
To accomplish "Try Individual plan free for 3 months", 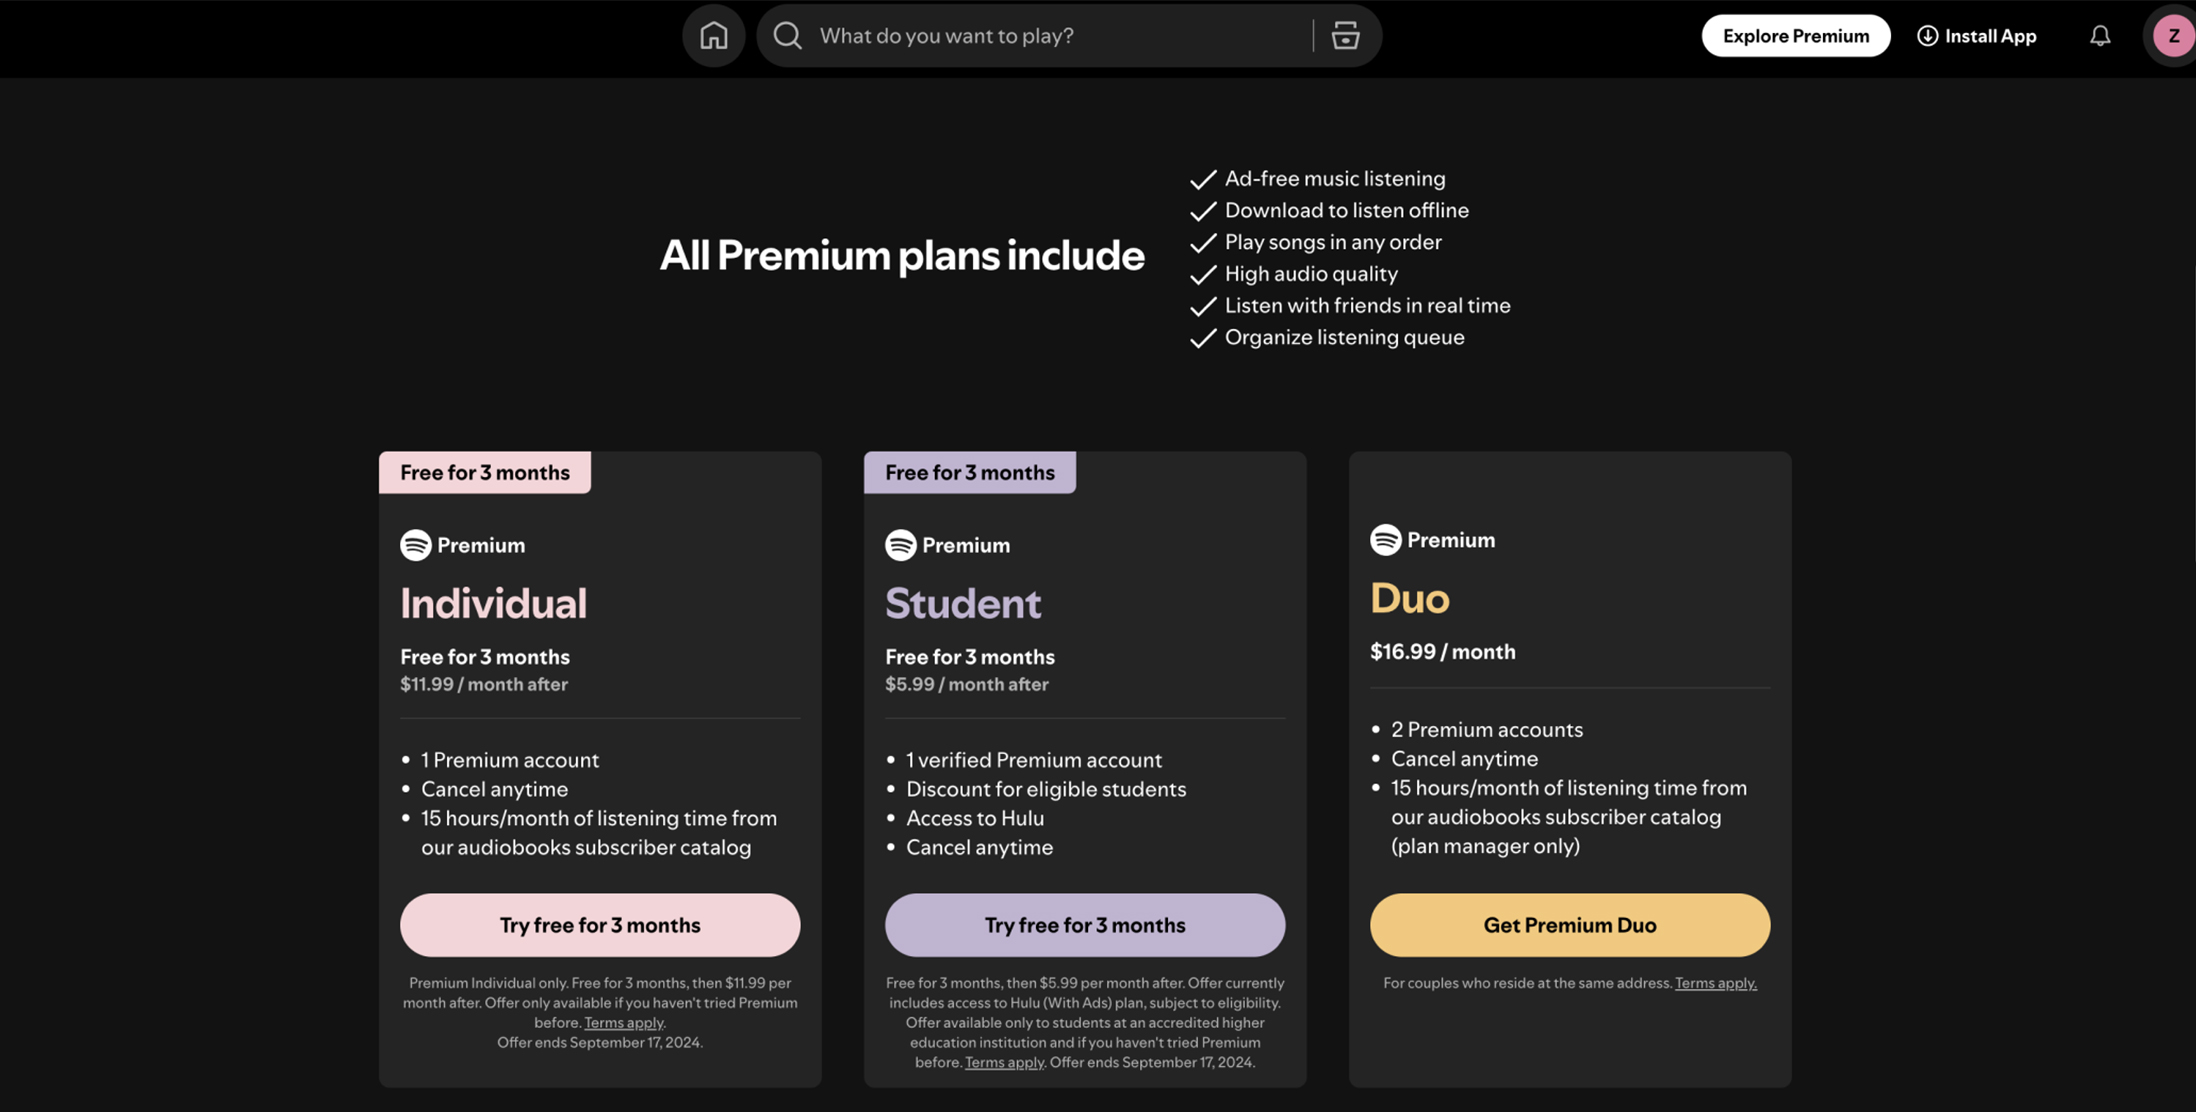I will [x=600, y=925].
